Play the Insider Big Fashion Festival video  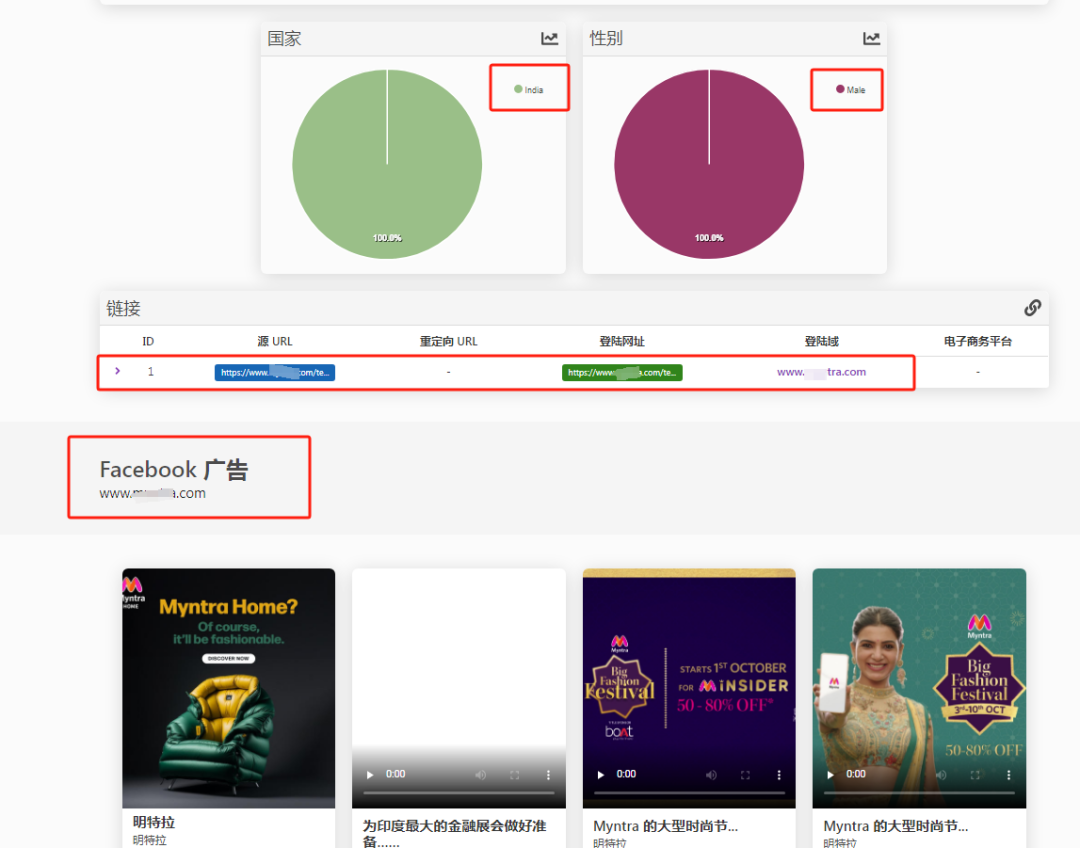click(x=601, y=774)
